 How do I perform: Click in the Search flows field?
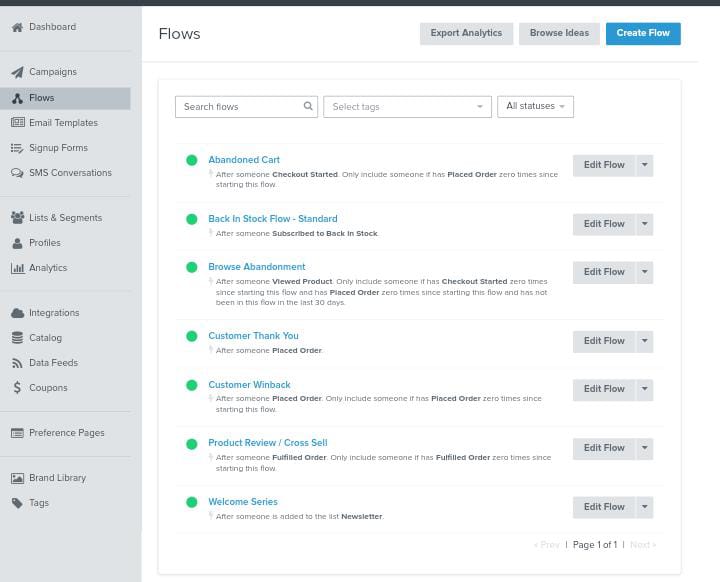tap(246, 107)
